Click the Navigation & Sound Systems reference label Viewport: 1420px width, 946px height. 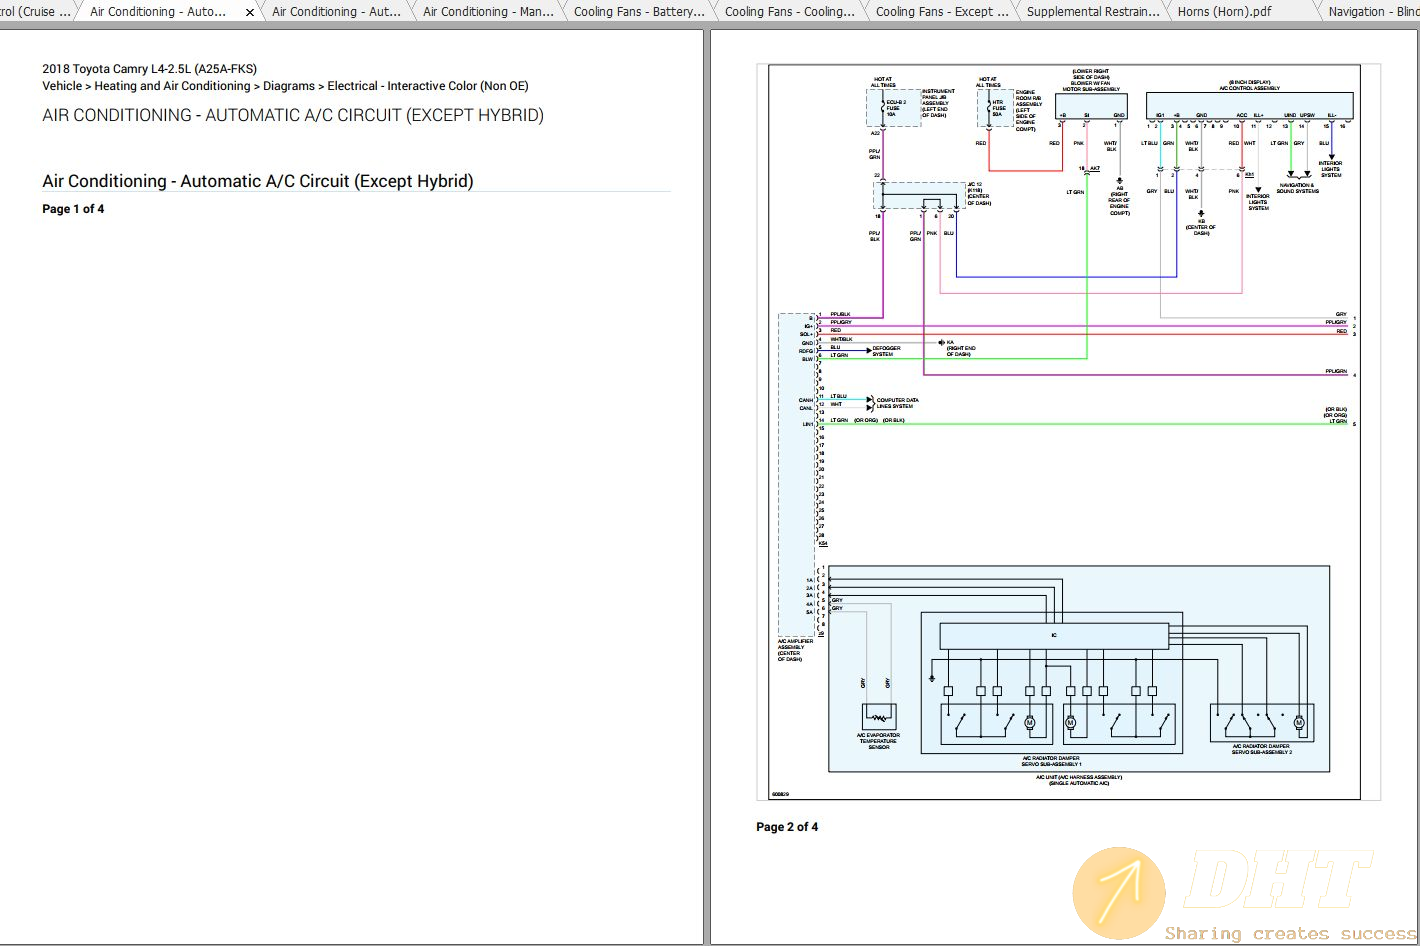click(1297, 188)
